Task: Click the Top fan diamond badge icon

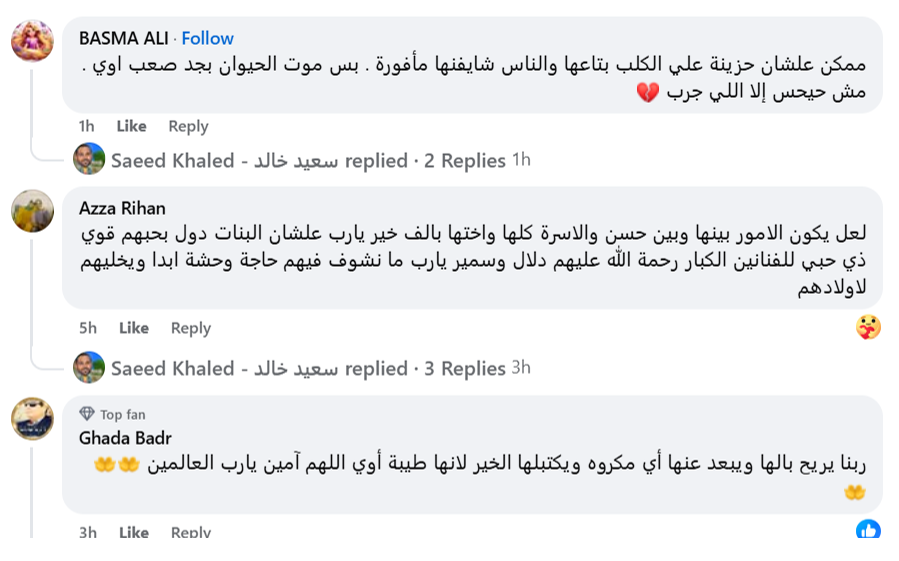Action: pos(87,414)
